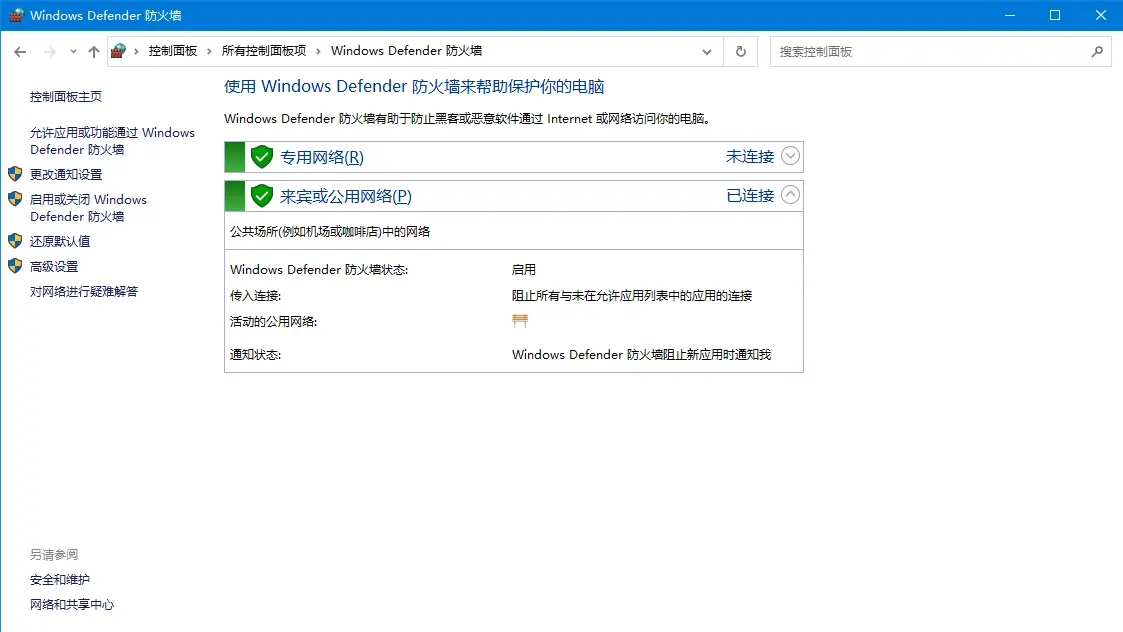Expand the 专用网络 section chevron

(x=790, y=156)
